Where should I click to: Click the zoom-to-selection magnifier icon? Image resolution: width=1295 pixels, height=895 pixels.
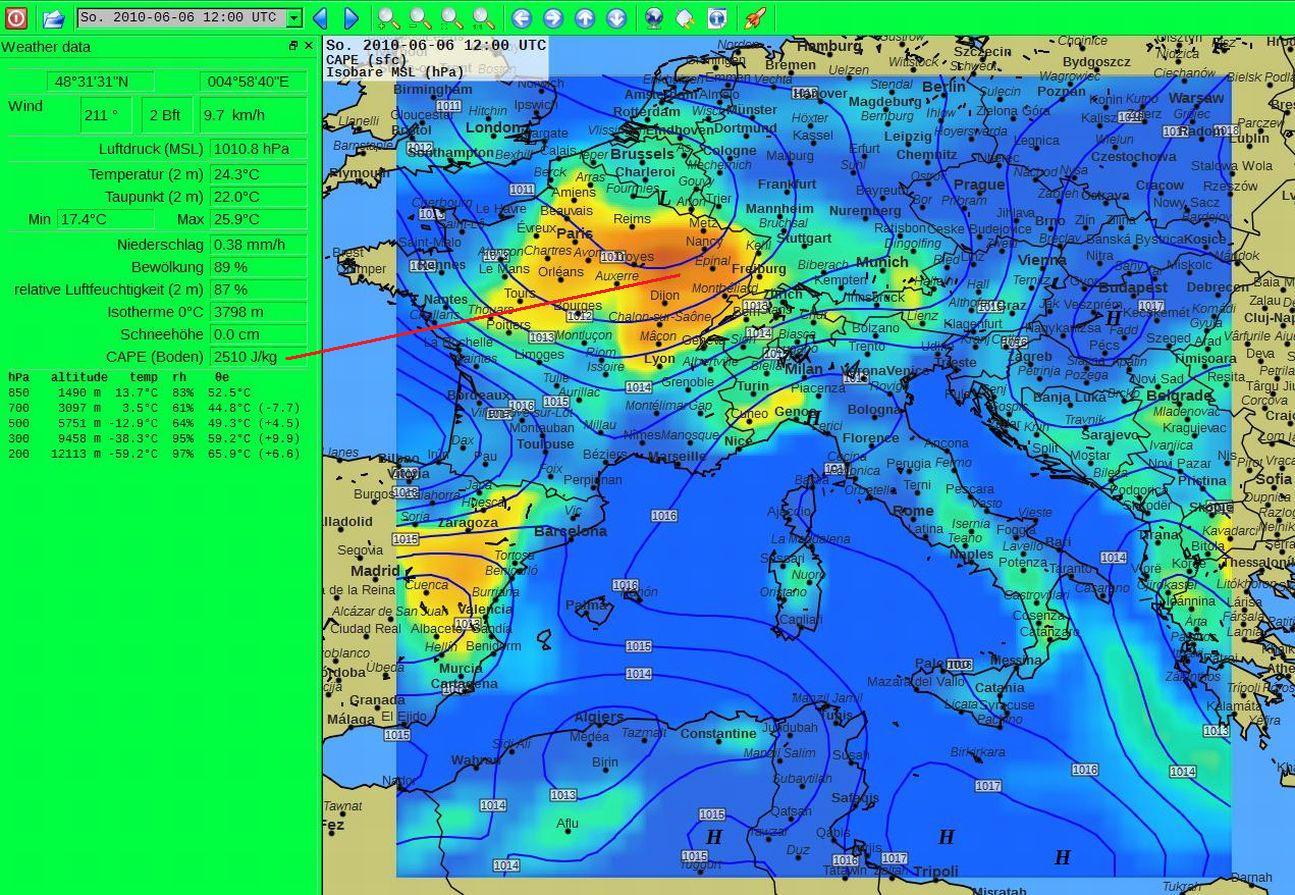[452, 18]
